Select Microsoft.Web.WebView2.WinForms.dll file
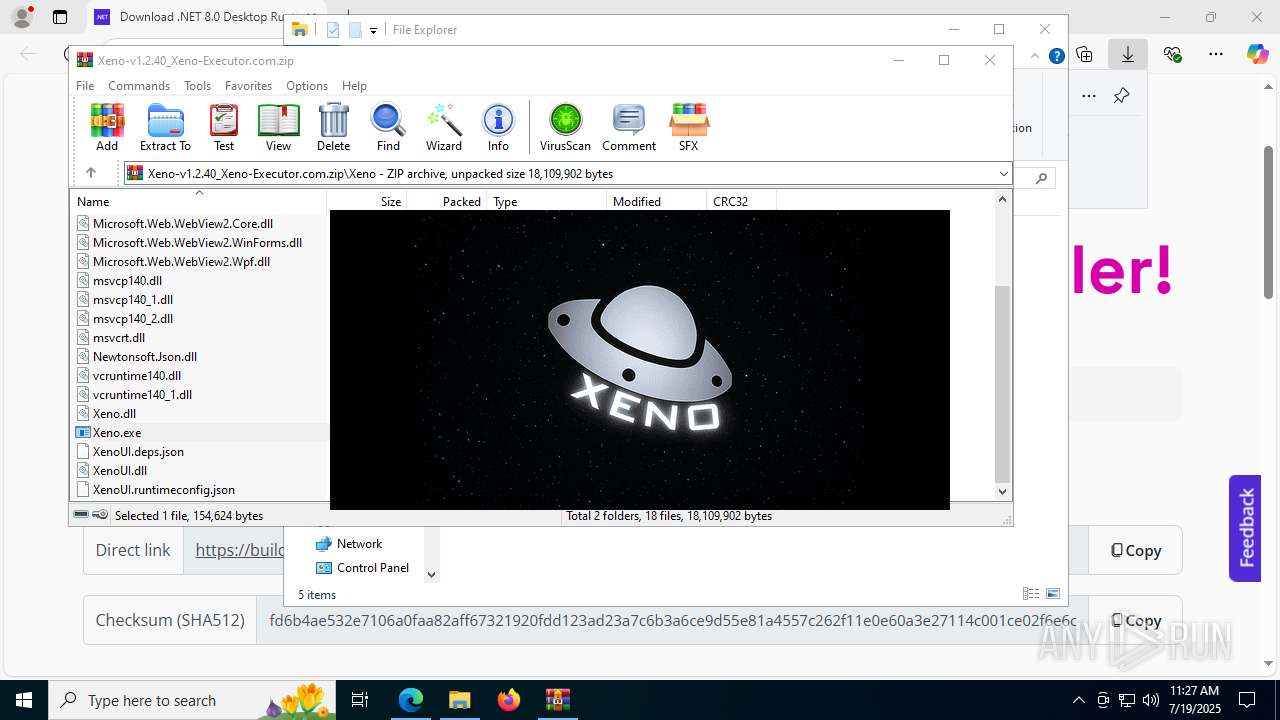This screenshot has width=1280, height=720. [197, 243]
